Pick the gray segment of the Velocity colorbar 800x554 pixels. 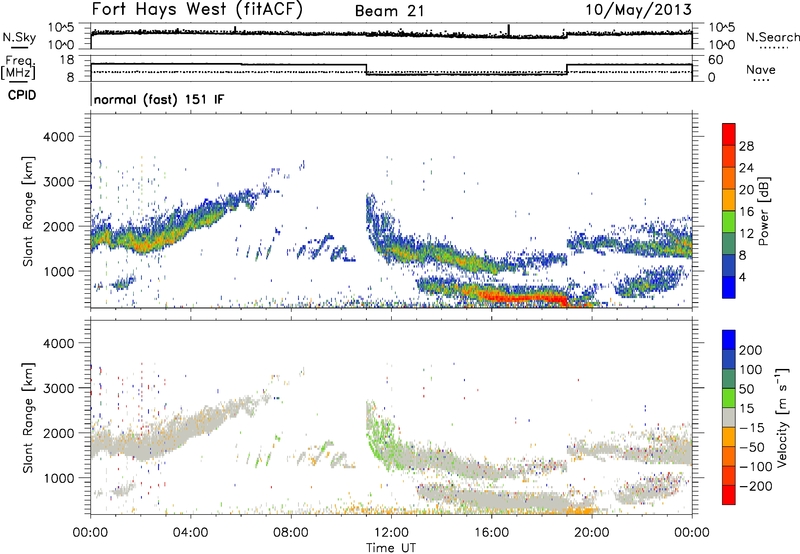(729, 417)
